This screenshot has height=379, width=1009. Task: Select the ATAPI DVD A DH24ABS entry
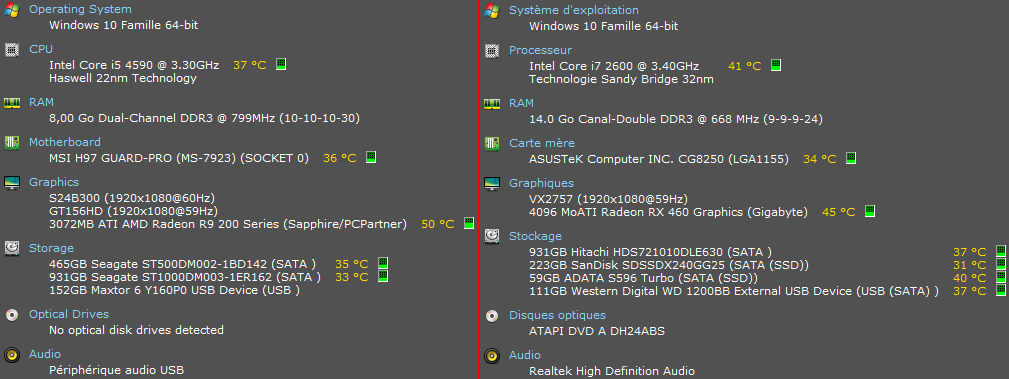click(597, 331)
